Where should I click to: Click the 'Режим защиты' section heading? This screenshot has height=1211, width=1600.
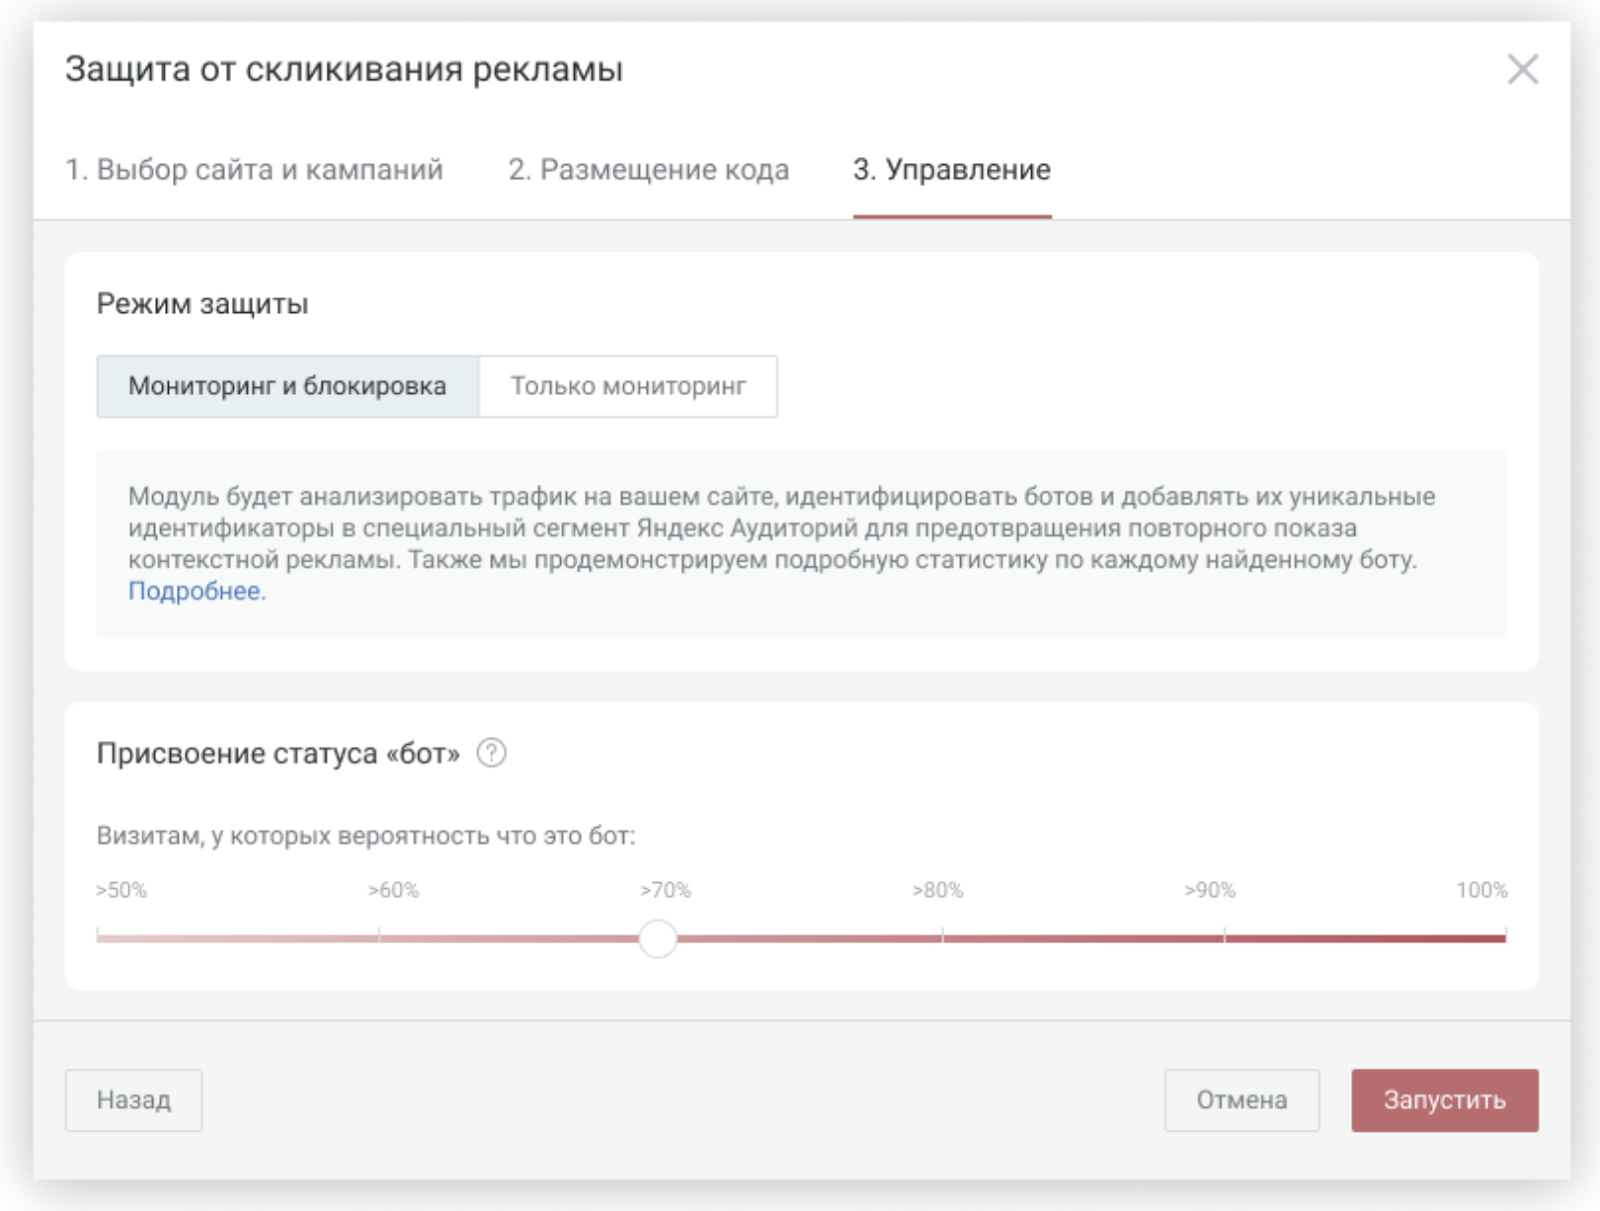pos(202,303)
